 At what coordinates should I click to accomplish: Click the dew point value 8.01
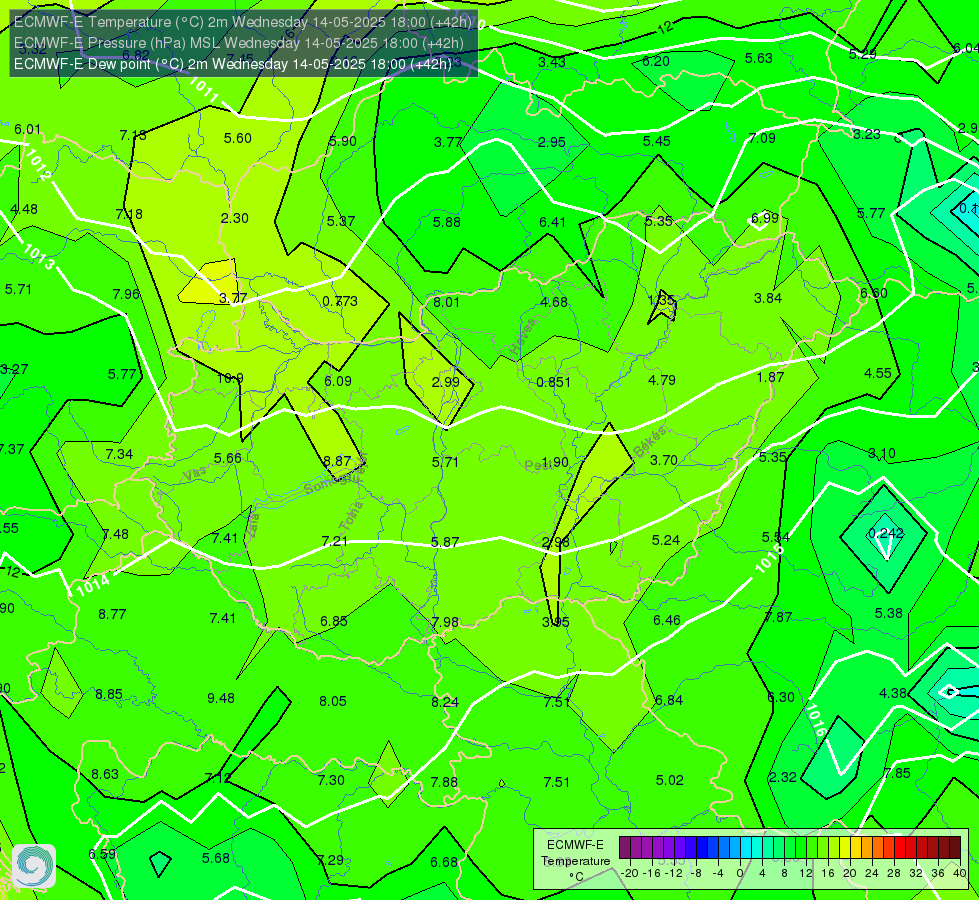click(x=446, y=302)
